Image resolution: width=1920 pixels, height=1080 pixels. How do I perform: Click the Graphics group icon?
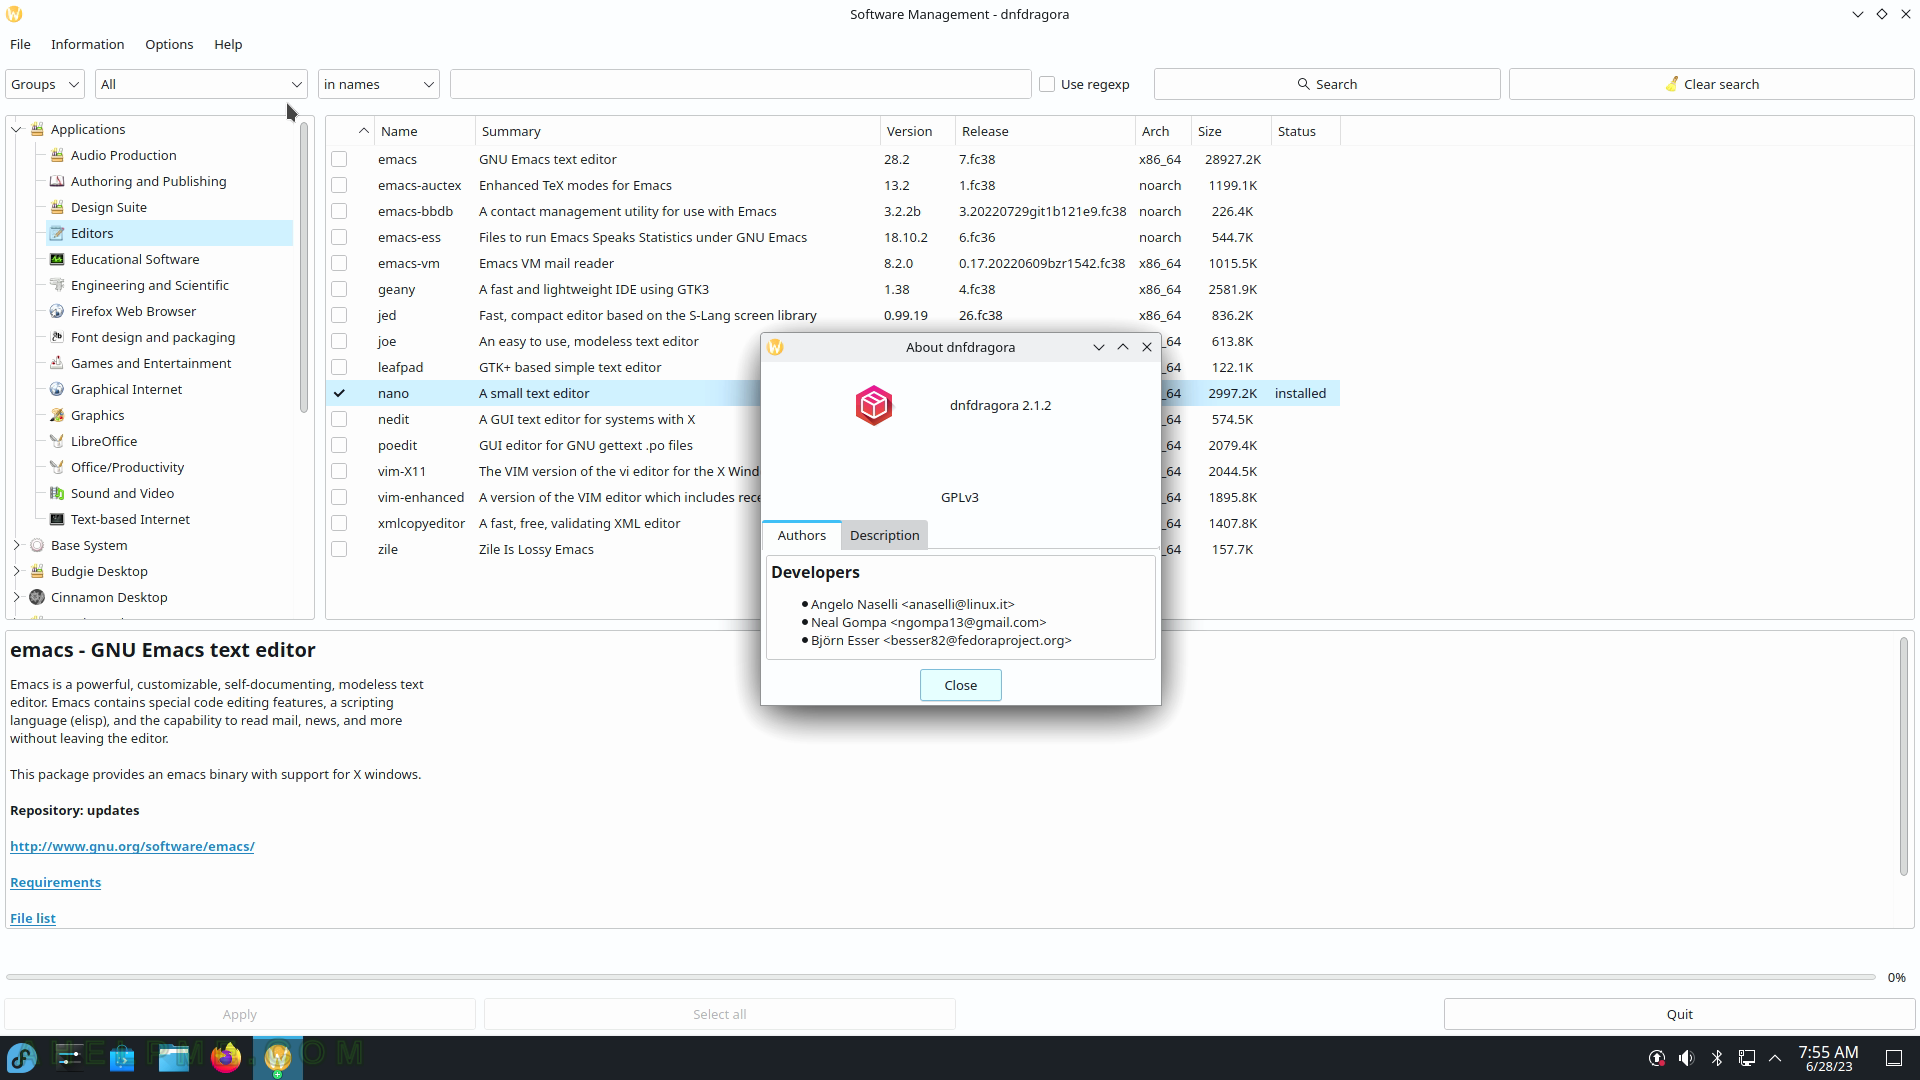click(x=57, y=415)
